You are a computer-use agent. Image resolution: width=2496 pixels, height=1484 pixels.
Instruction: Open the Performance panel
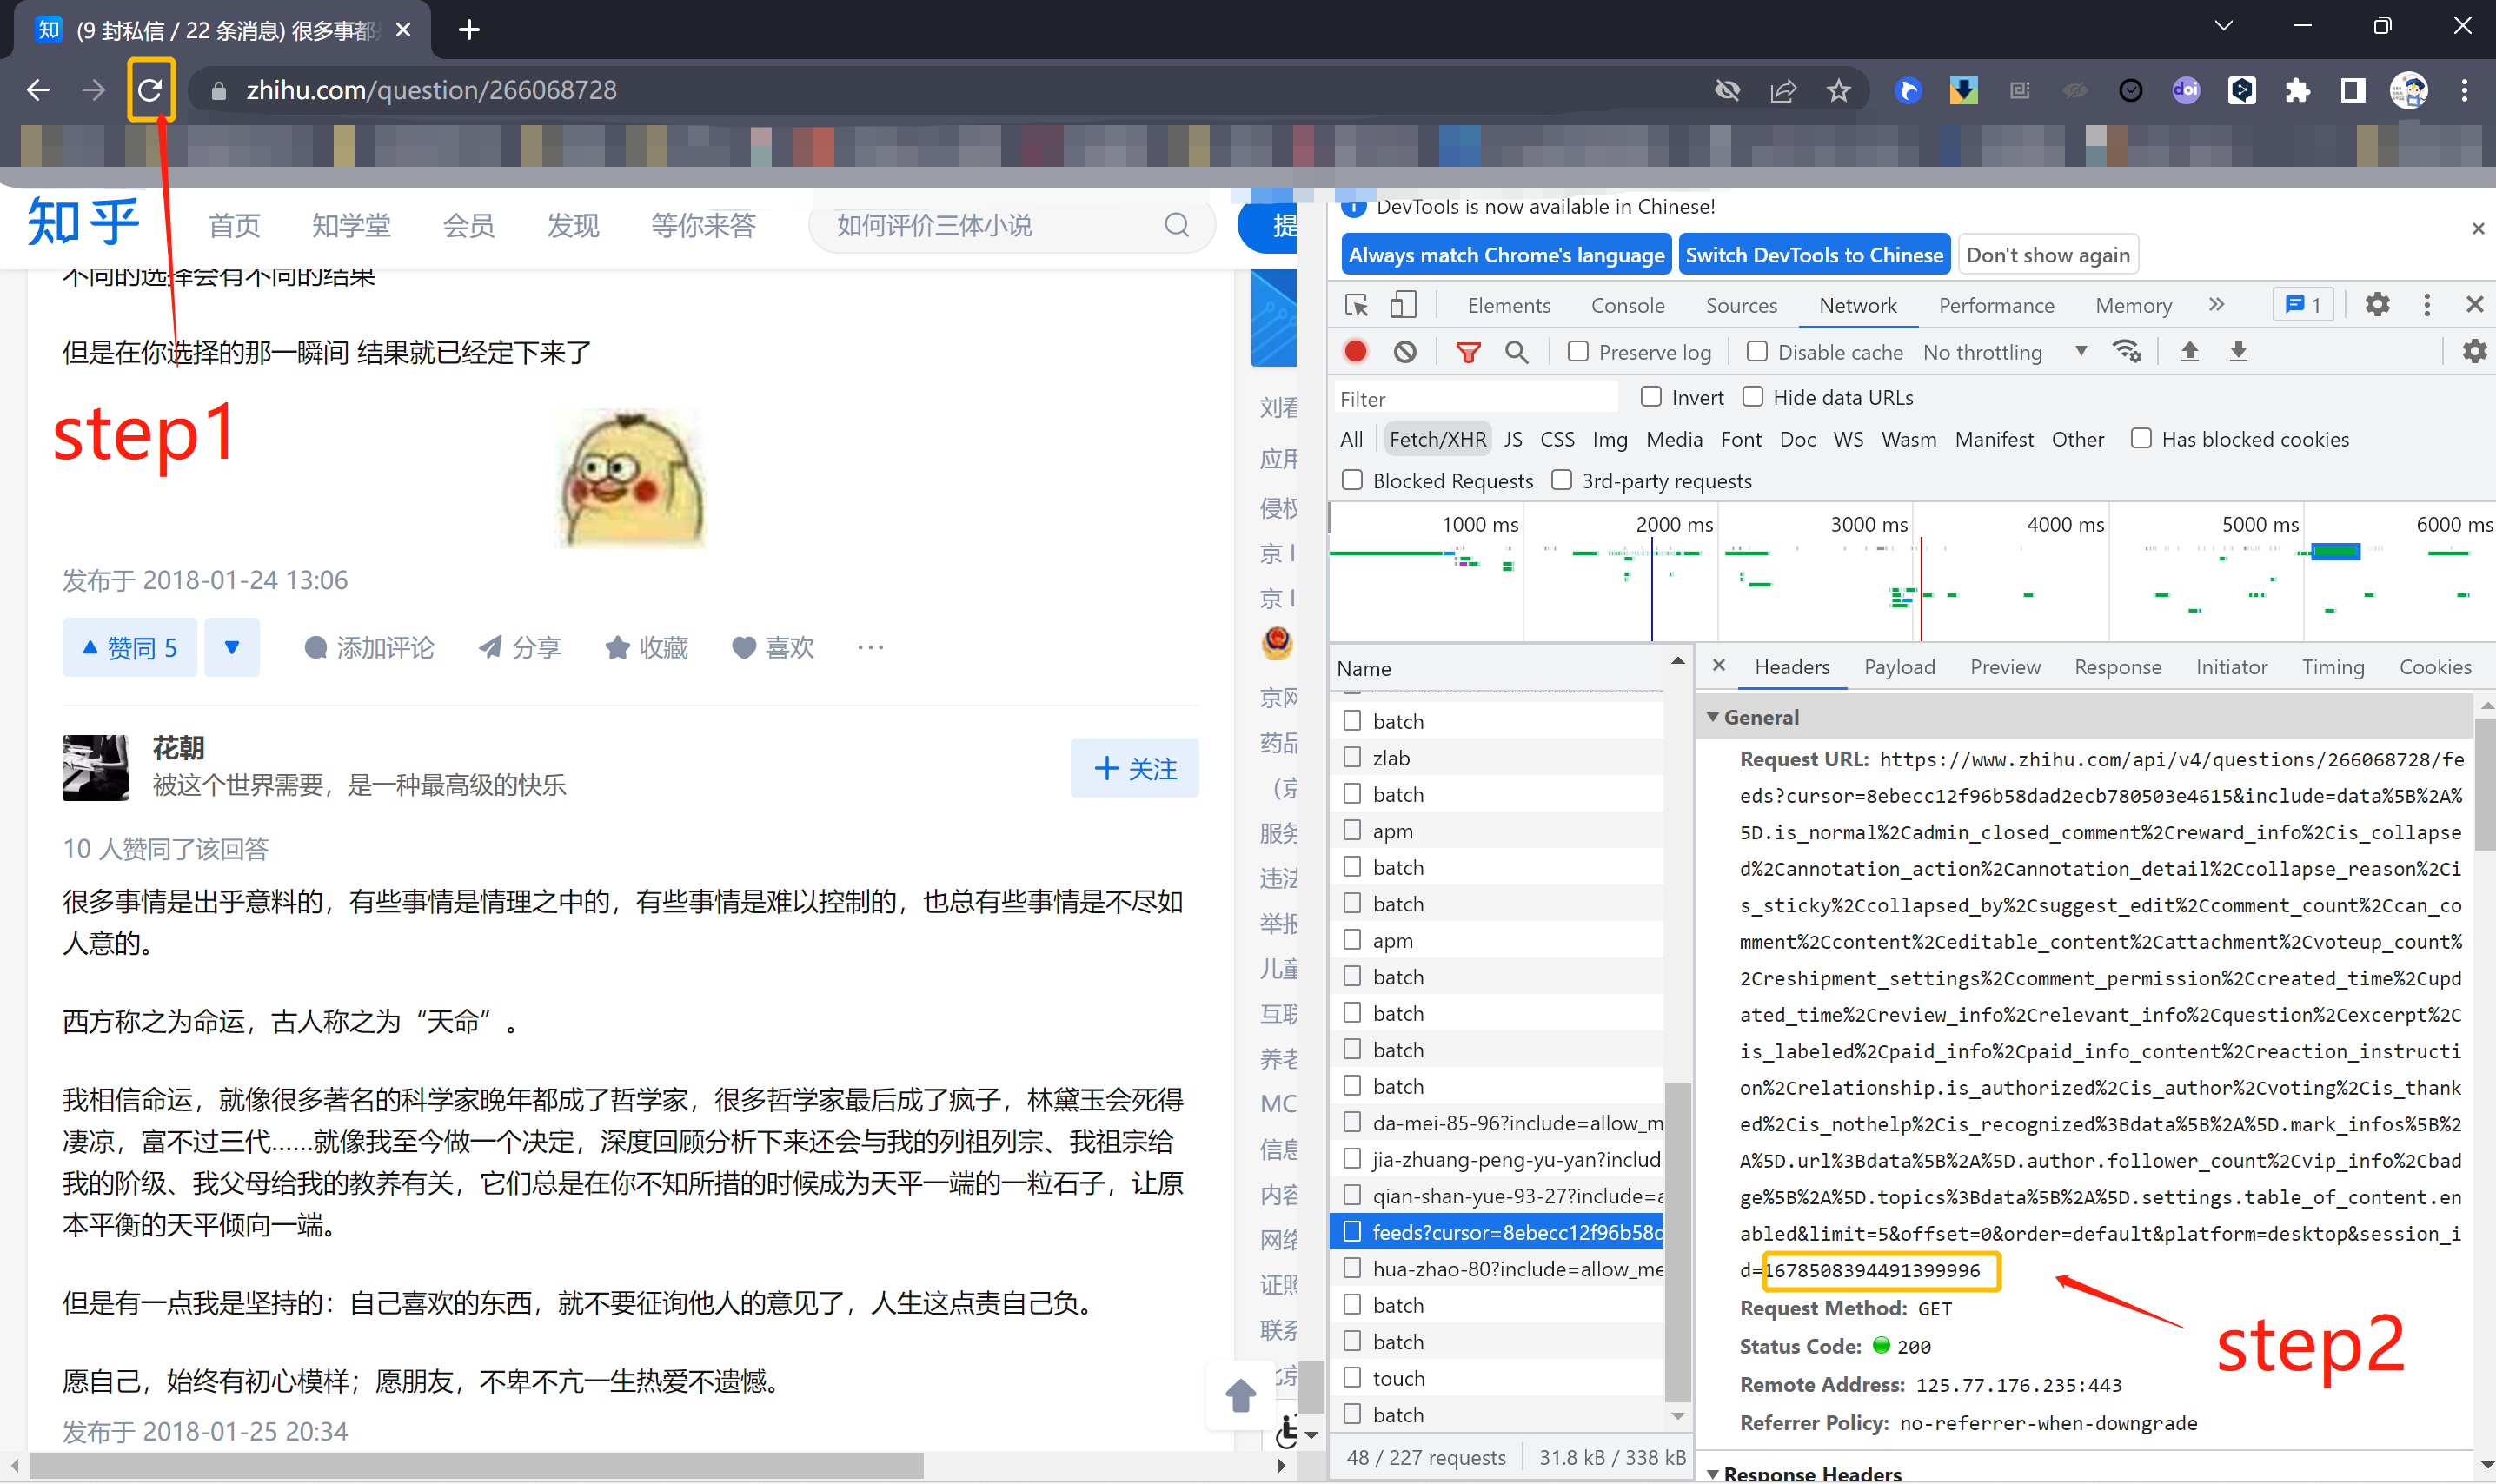pos(1996,305)
